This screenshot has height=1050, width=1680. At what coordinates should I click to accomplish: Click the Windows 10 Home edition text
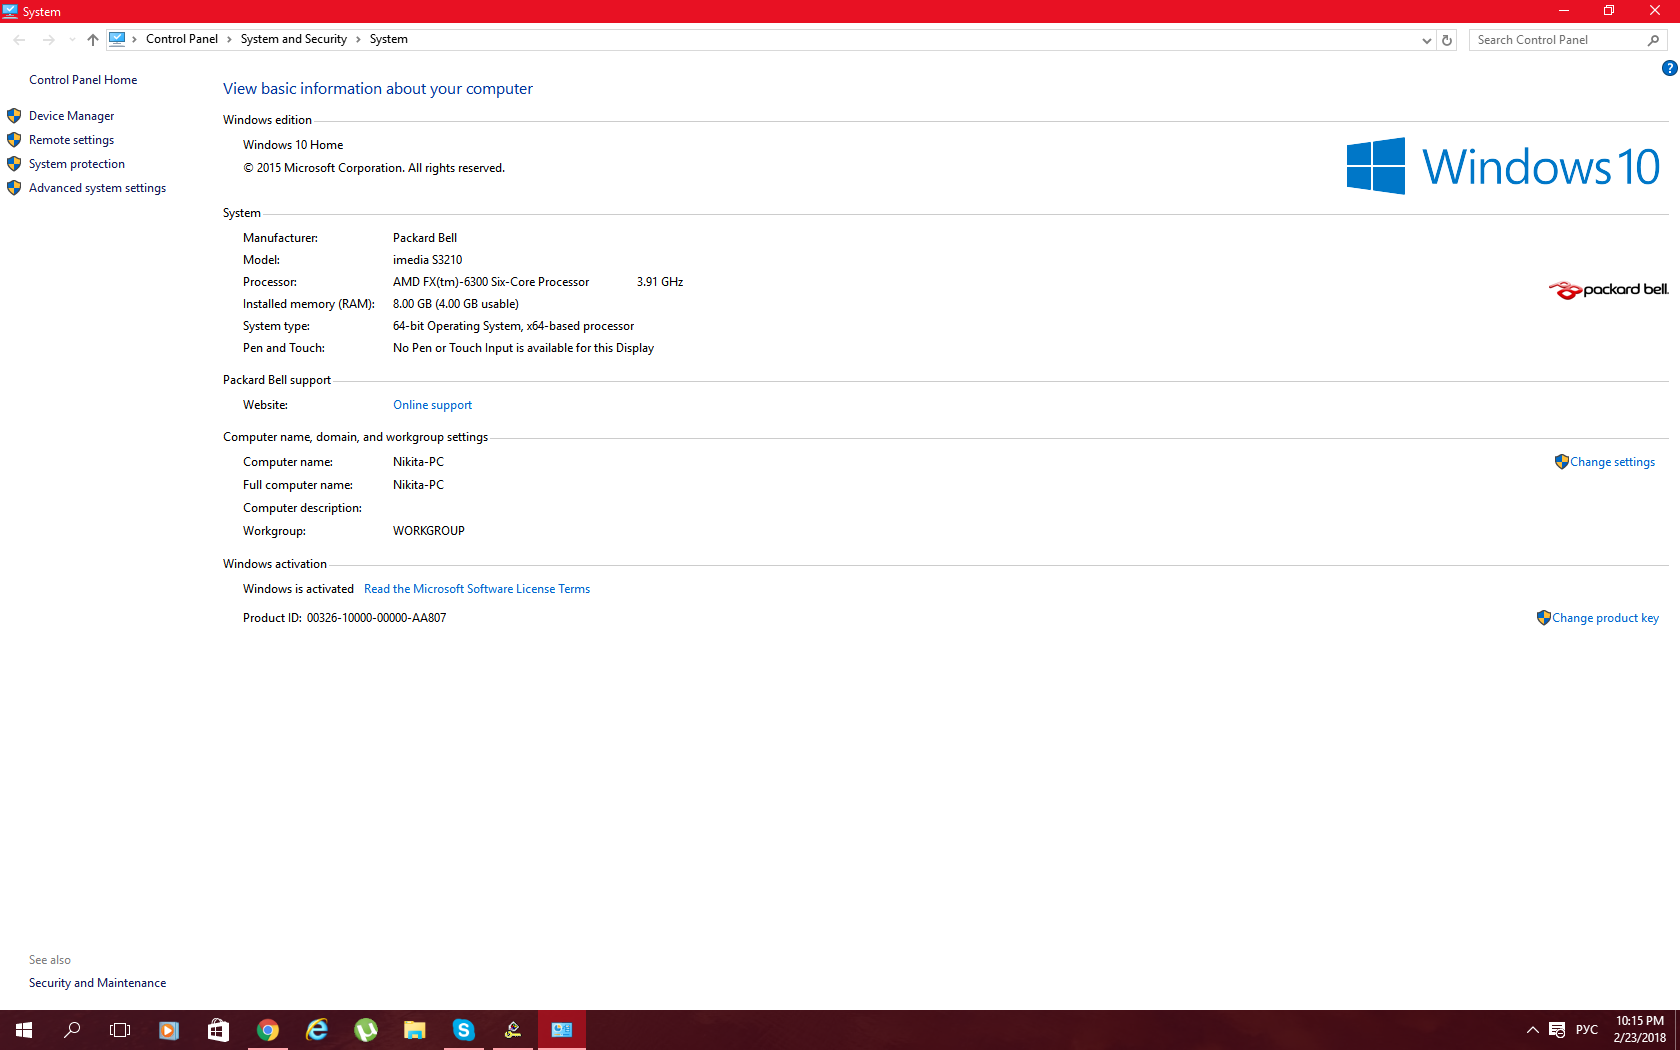[293, 145]
